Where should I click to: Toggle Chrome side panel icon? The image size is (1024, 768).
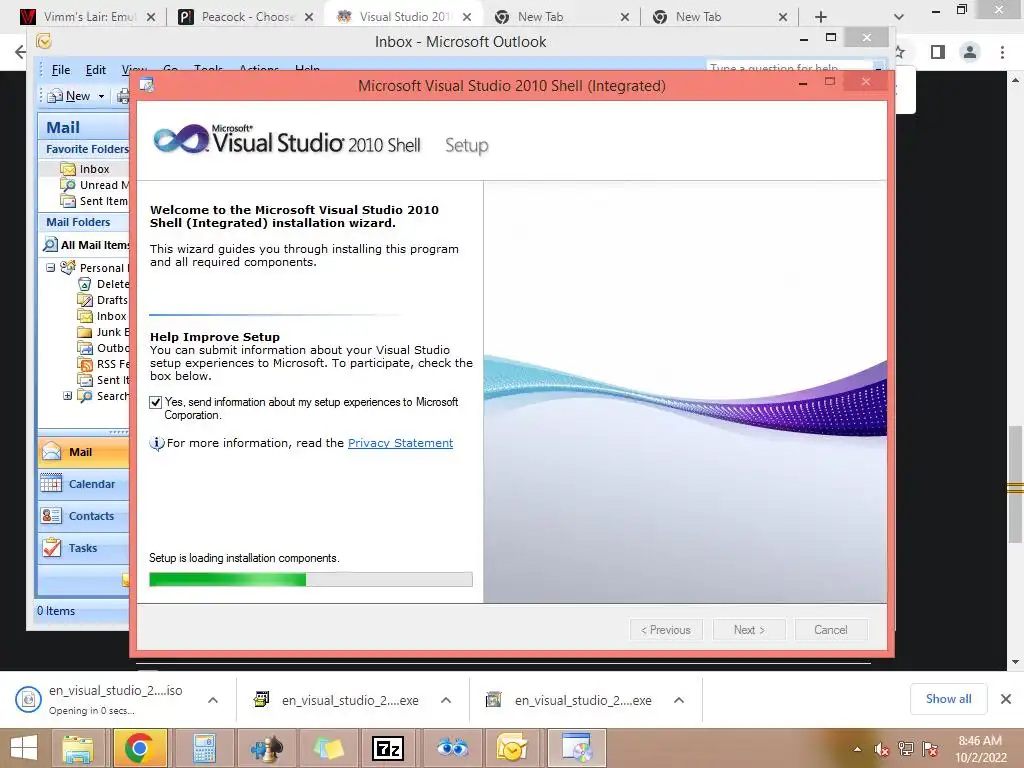(938, 52)
